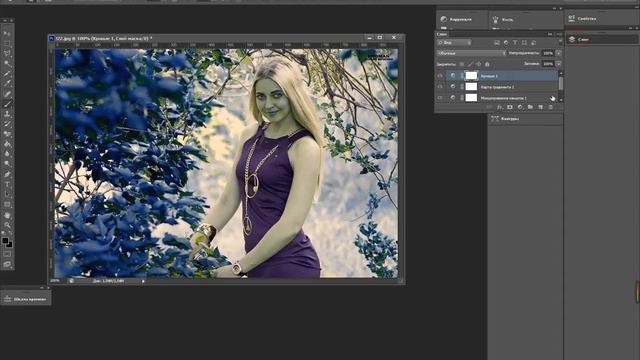
Task: Toggle lock all for the layer
Action: click(x=487, y=64)
